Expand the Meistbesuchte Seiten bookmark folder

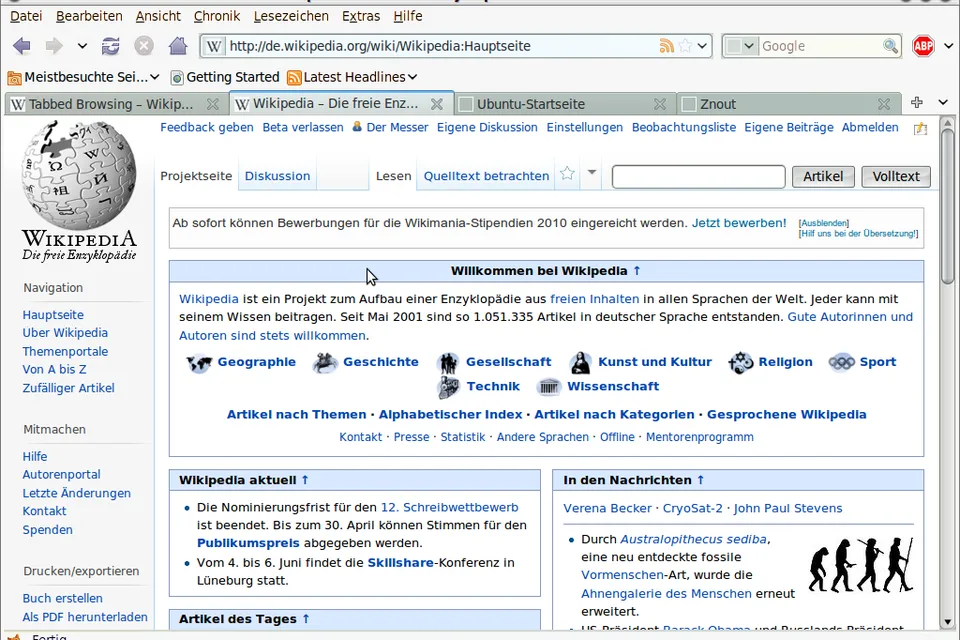83,77
